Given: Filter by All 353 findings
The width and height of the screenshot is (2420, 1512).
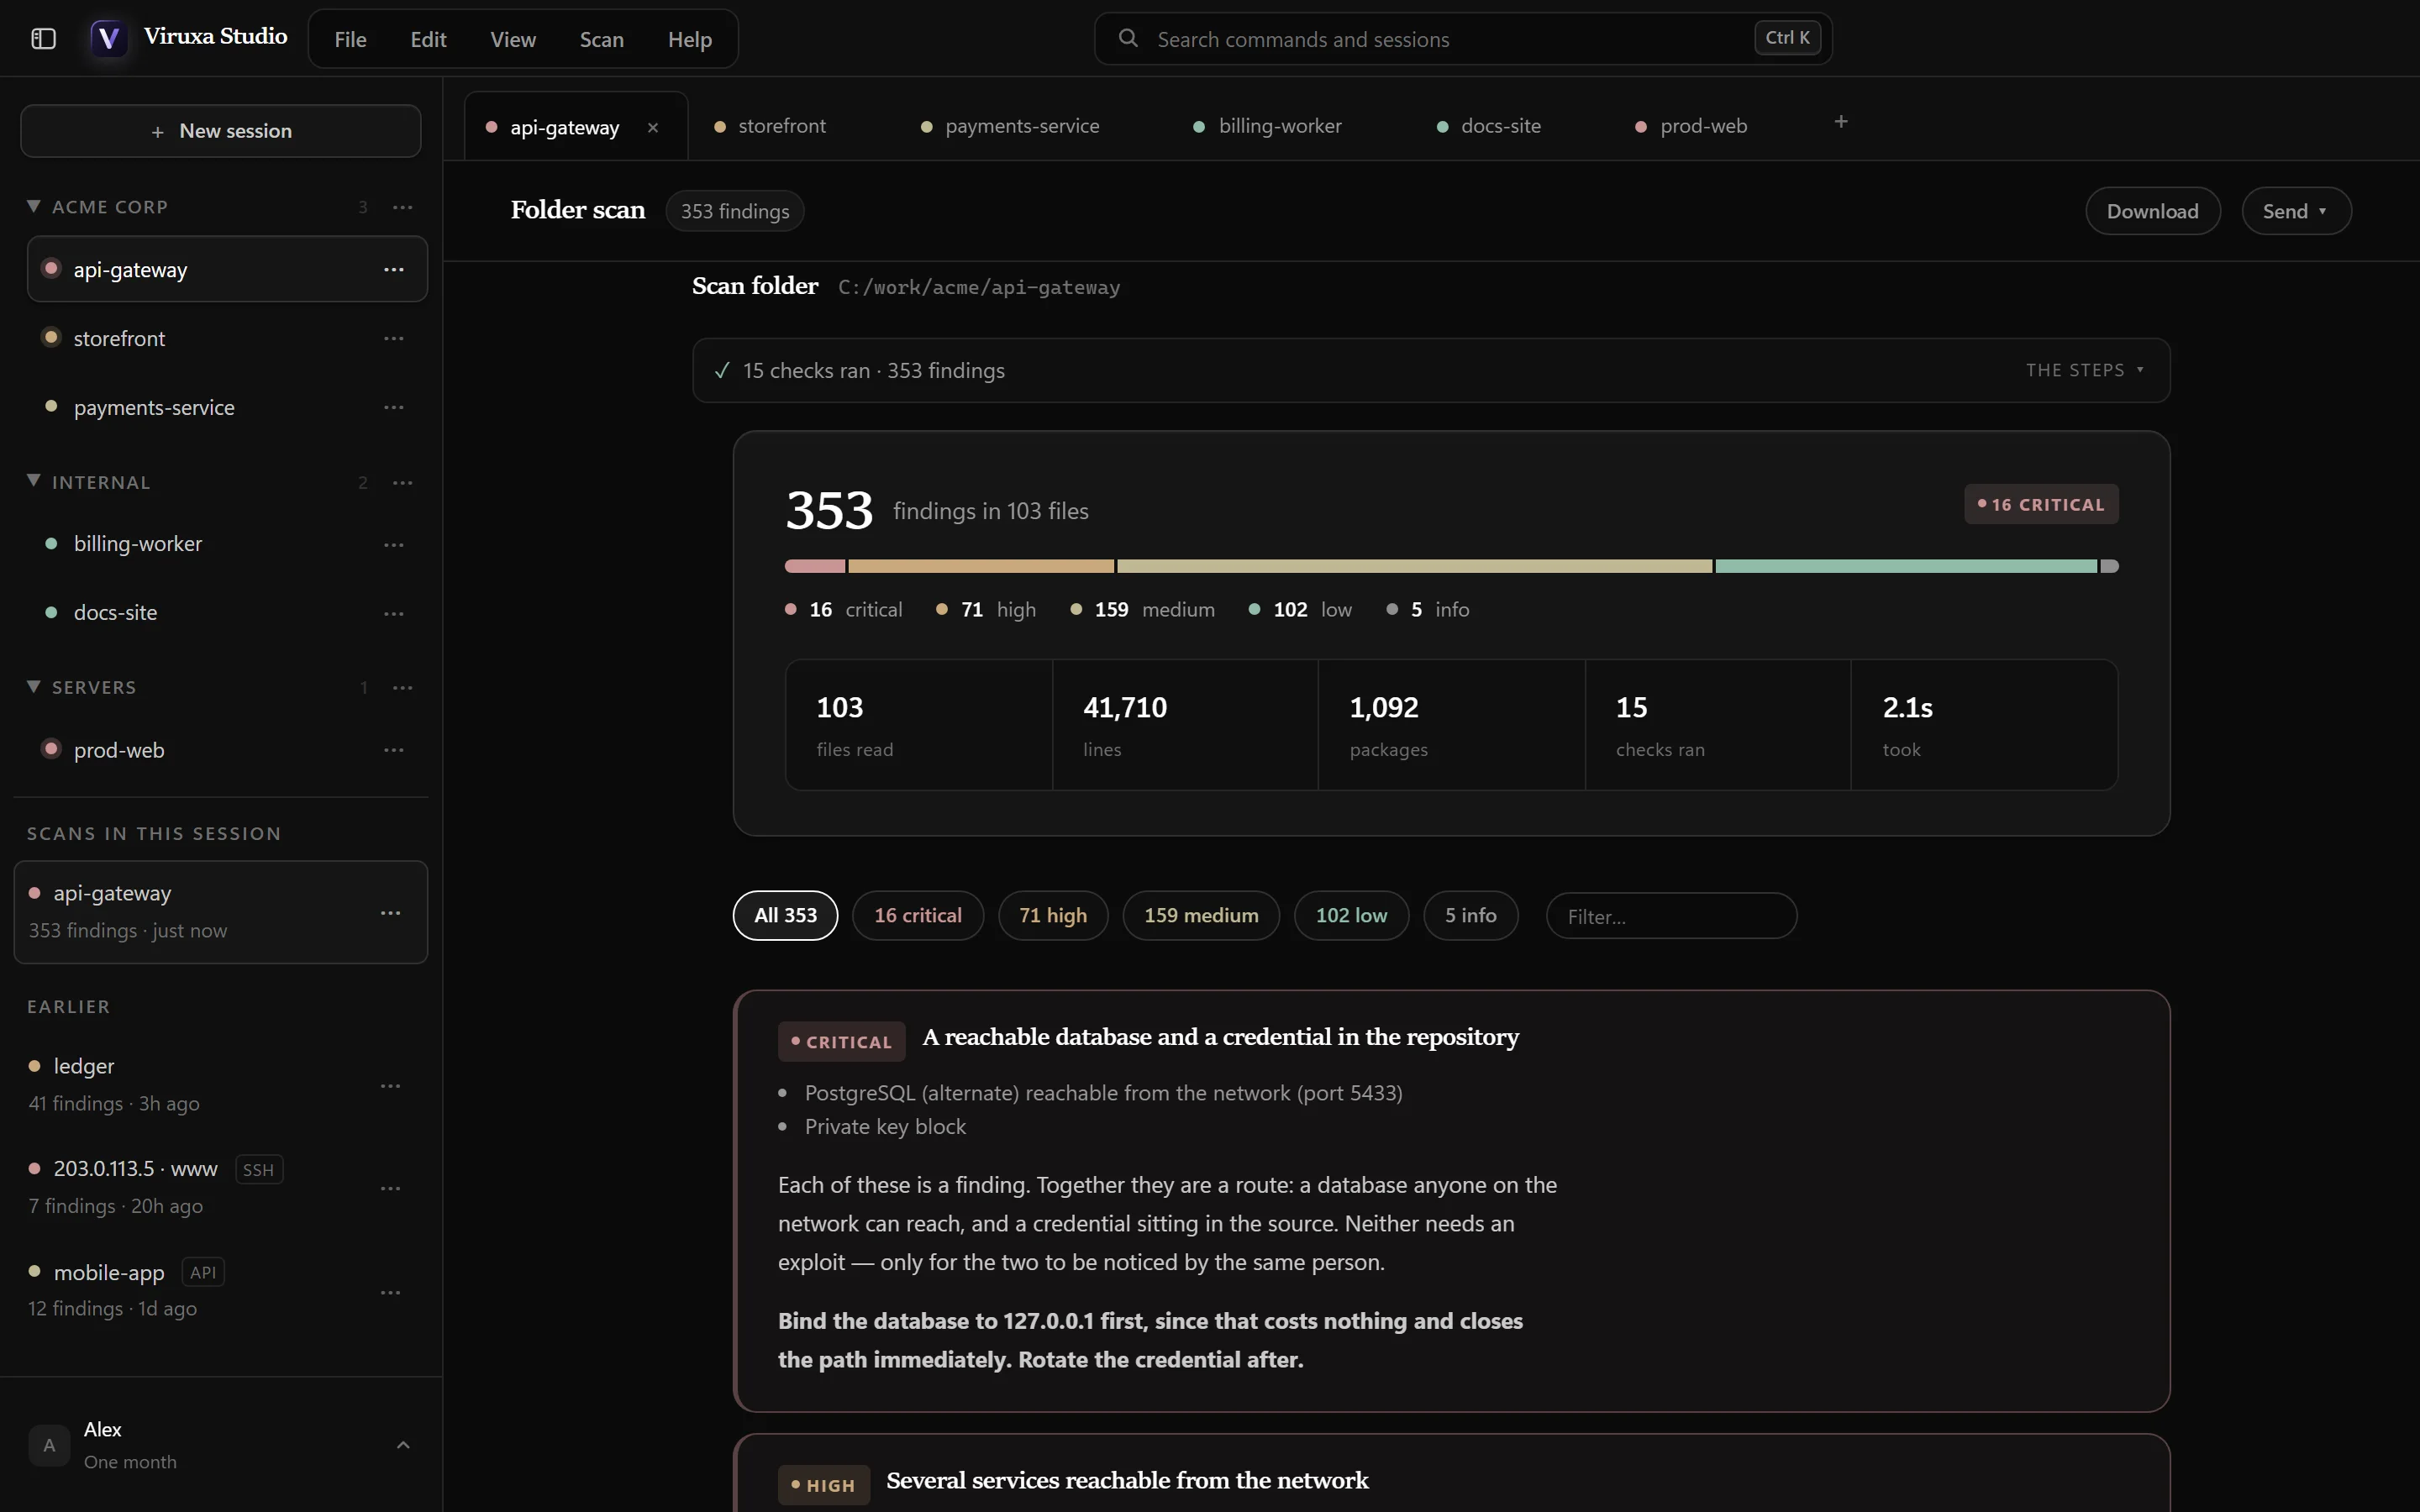Looking at the screenshot, I should 785,915.
